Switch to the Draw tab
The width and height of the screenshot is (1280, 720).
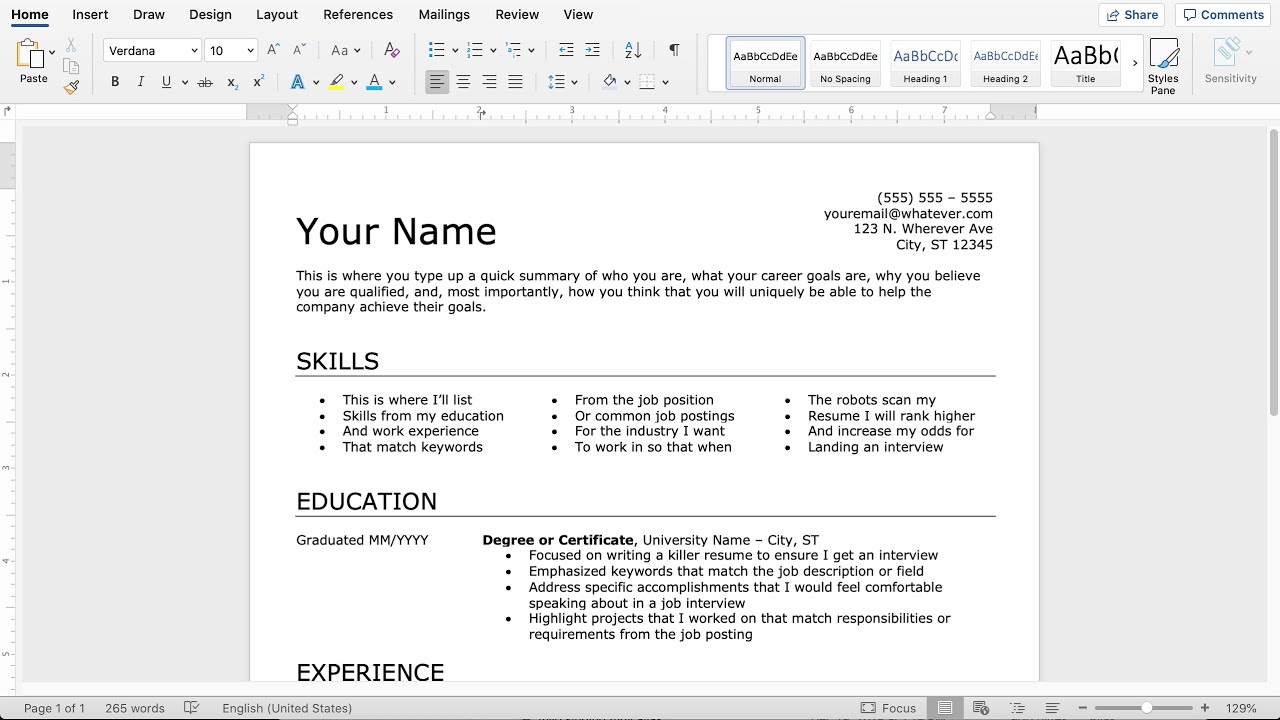point(149,15)
